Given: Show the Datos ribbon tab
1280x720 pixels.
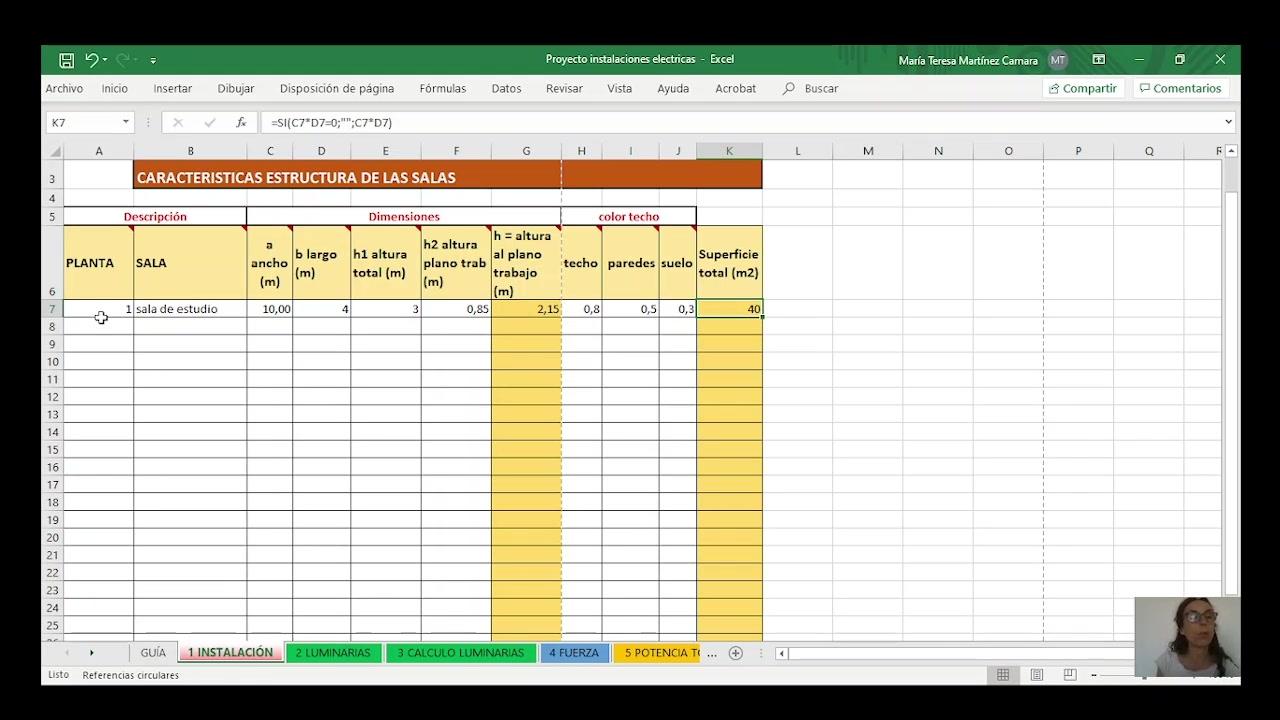Looking at the screenshot, I should point(506,88).
